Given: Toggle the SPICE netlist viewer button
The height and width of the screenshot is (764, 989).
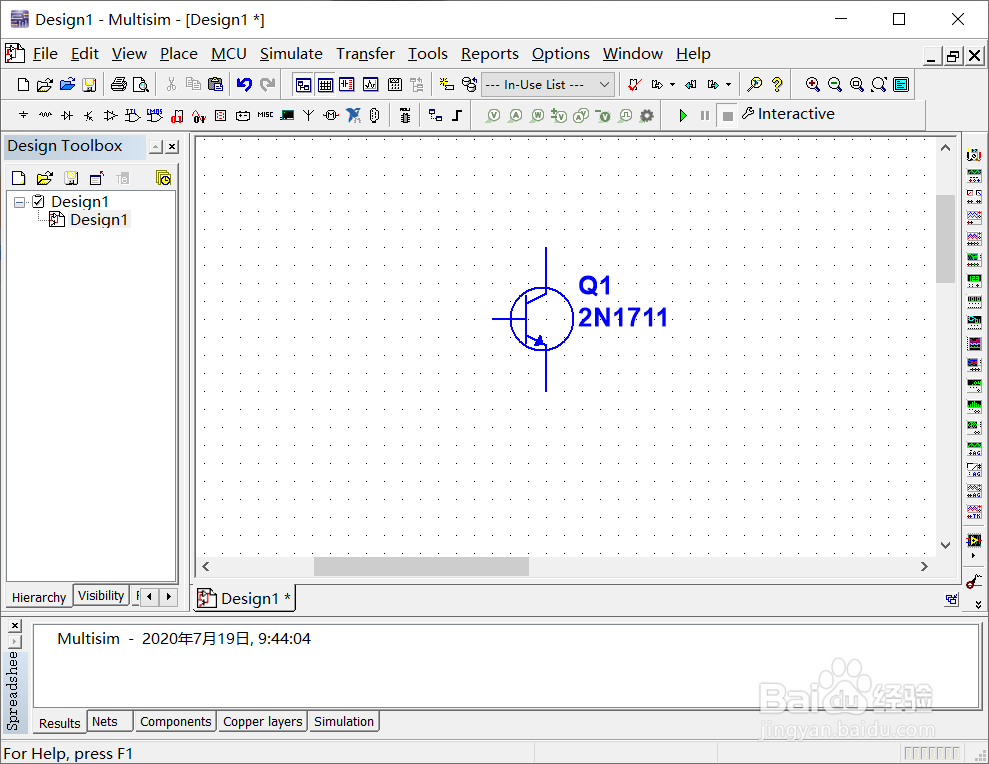Looking at the screenshot, I should pyautogui.click(x=347, y=85).
